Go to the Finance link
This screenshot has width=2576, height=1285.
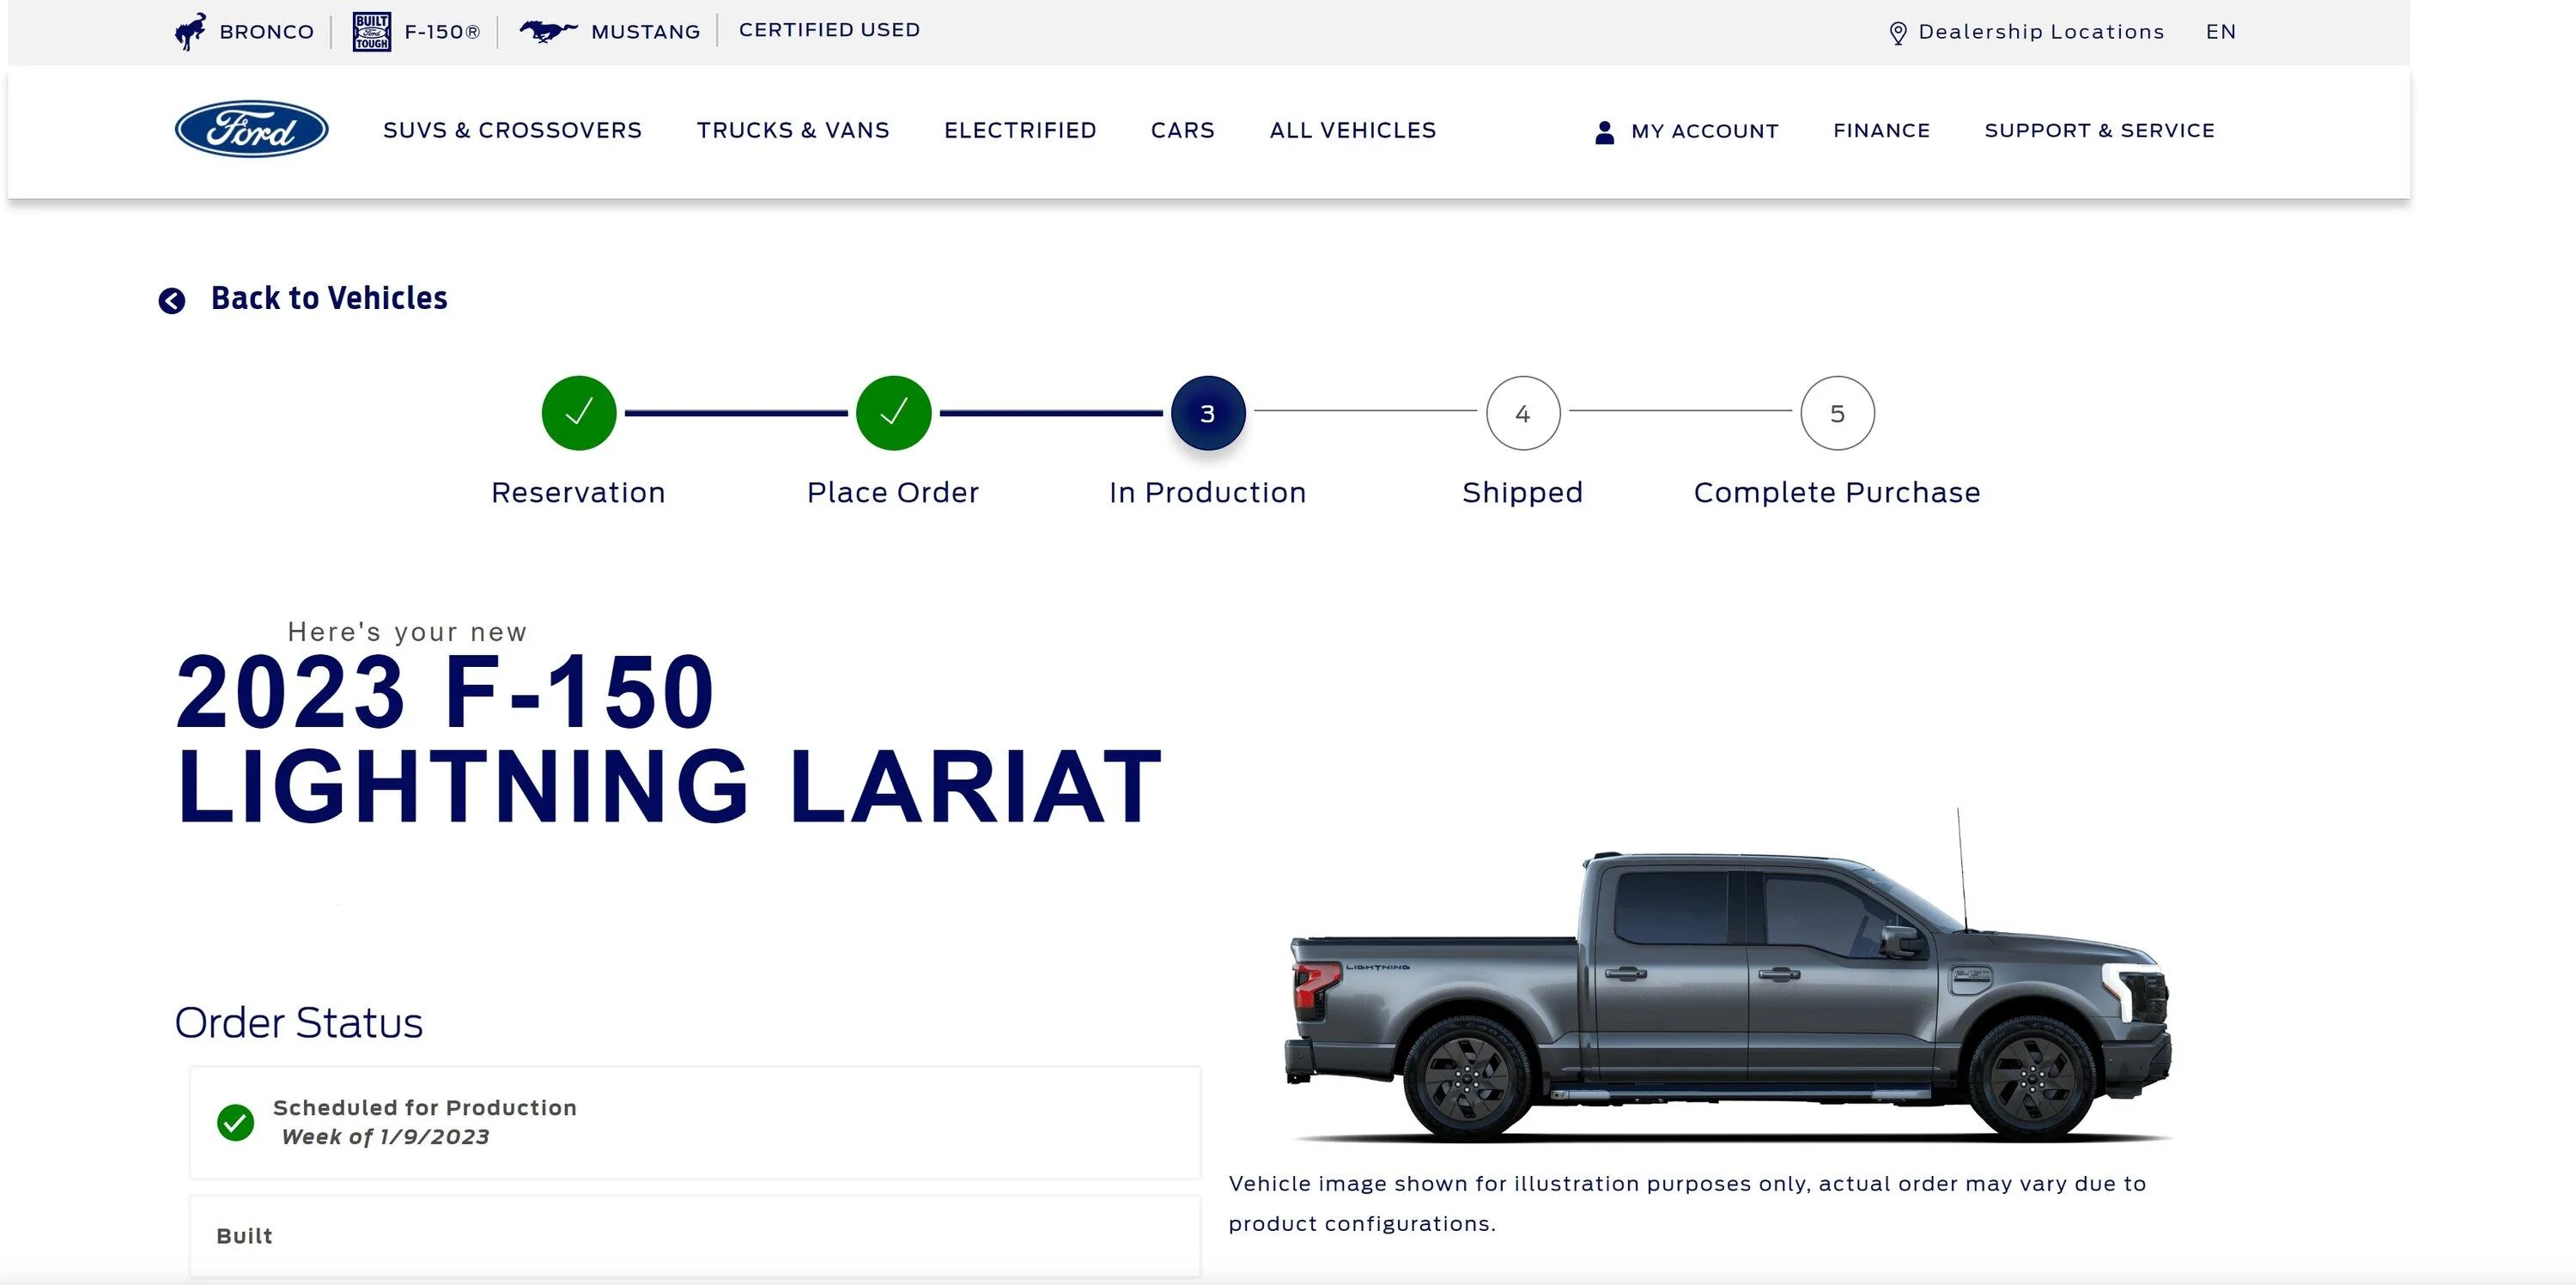point(1881,131)
